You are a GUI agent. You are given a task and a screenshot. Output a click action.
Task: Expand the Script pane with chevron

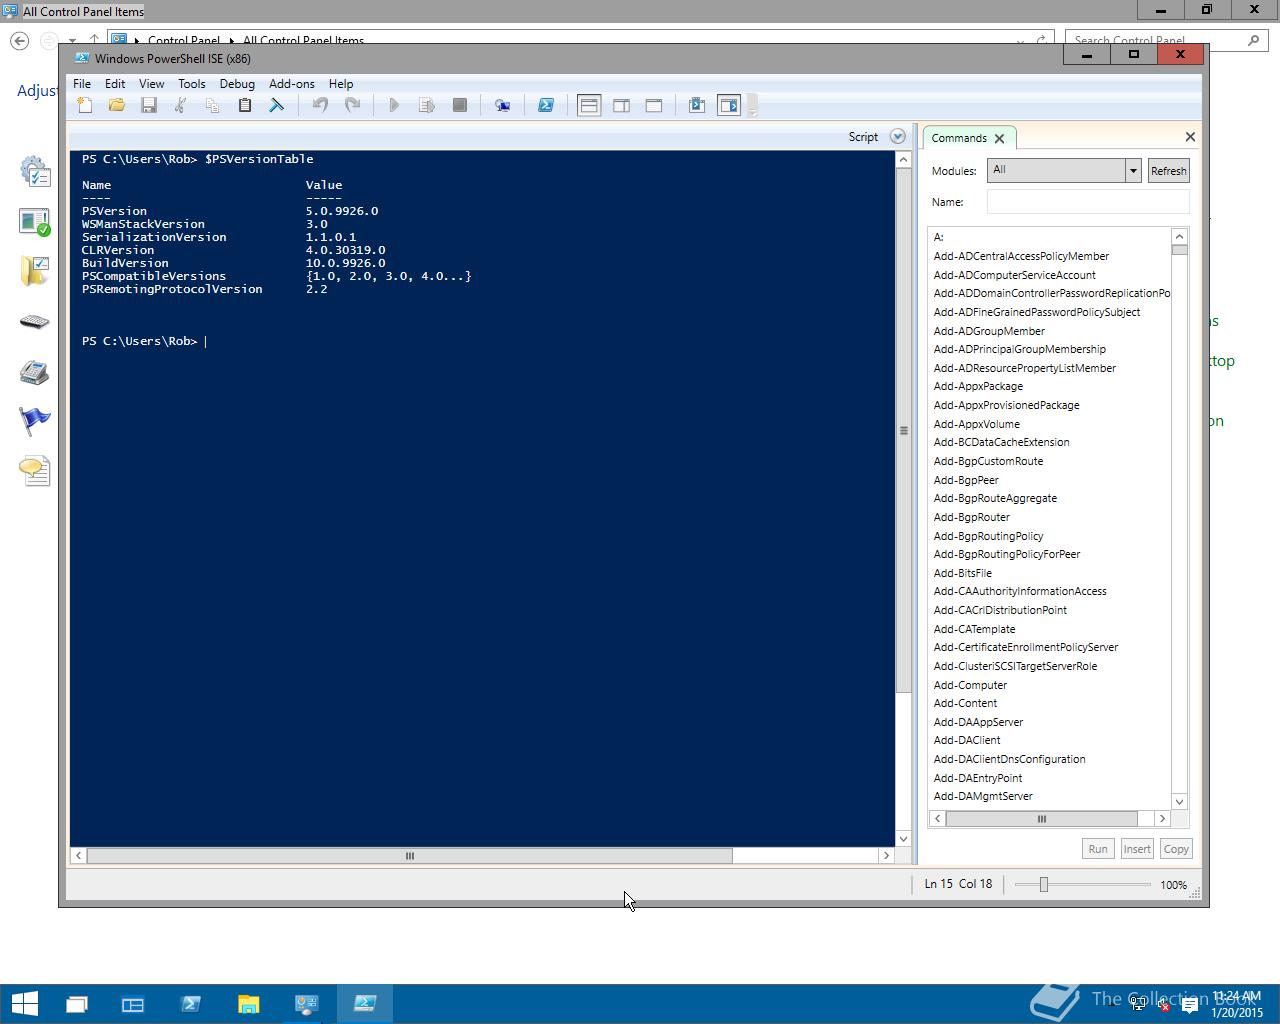pyautogui.click(x=897, y=137)
